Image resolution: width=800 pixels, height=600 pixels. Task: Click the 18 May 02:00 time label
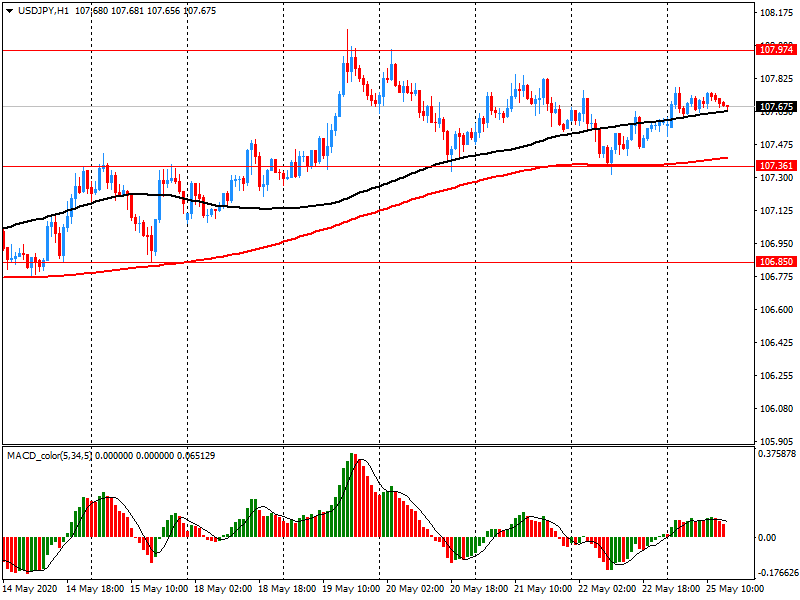tap(222, 589)
